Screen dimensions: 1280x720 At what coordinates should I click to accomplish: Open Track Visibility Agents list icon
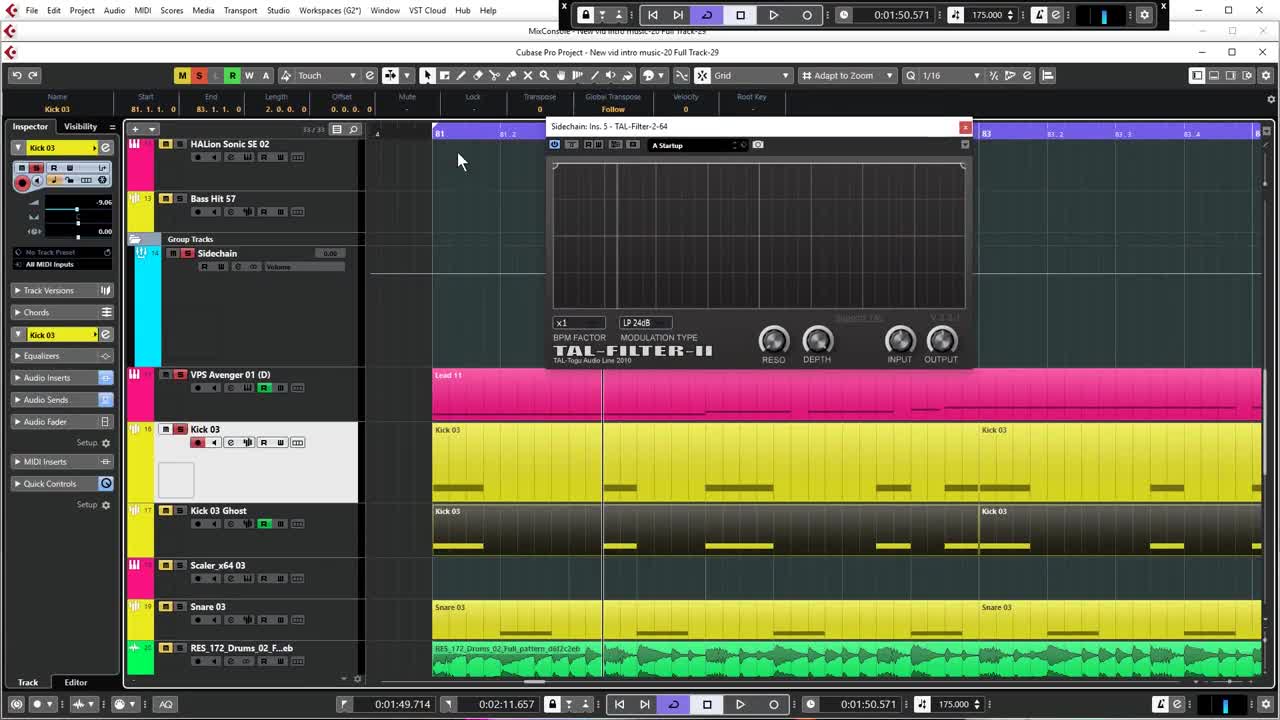click(337, 129)
